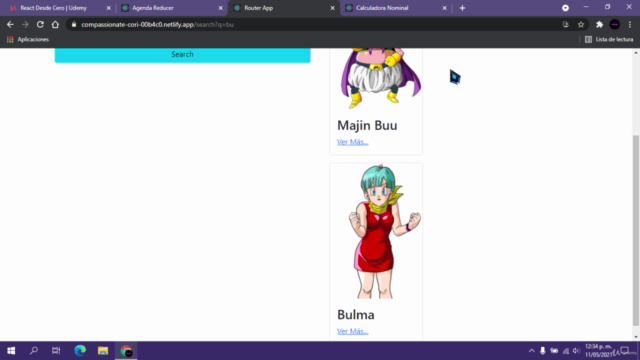640x360 pixels.
Task: Open the volume tray icon
Action: pyautogui.click(x=576, y=351)
